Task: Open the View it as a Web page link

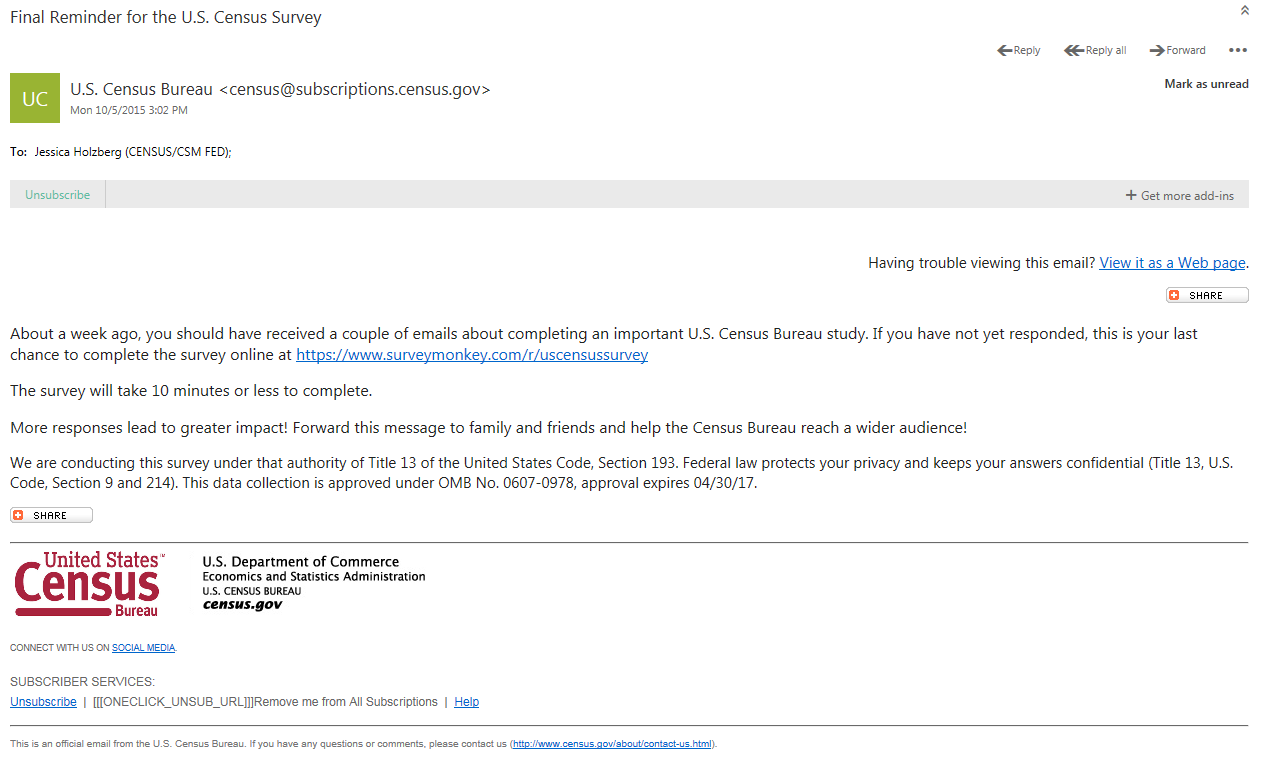Action: coord(1172,263)
